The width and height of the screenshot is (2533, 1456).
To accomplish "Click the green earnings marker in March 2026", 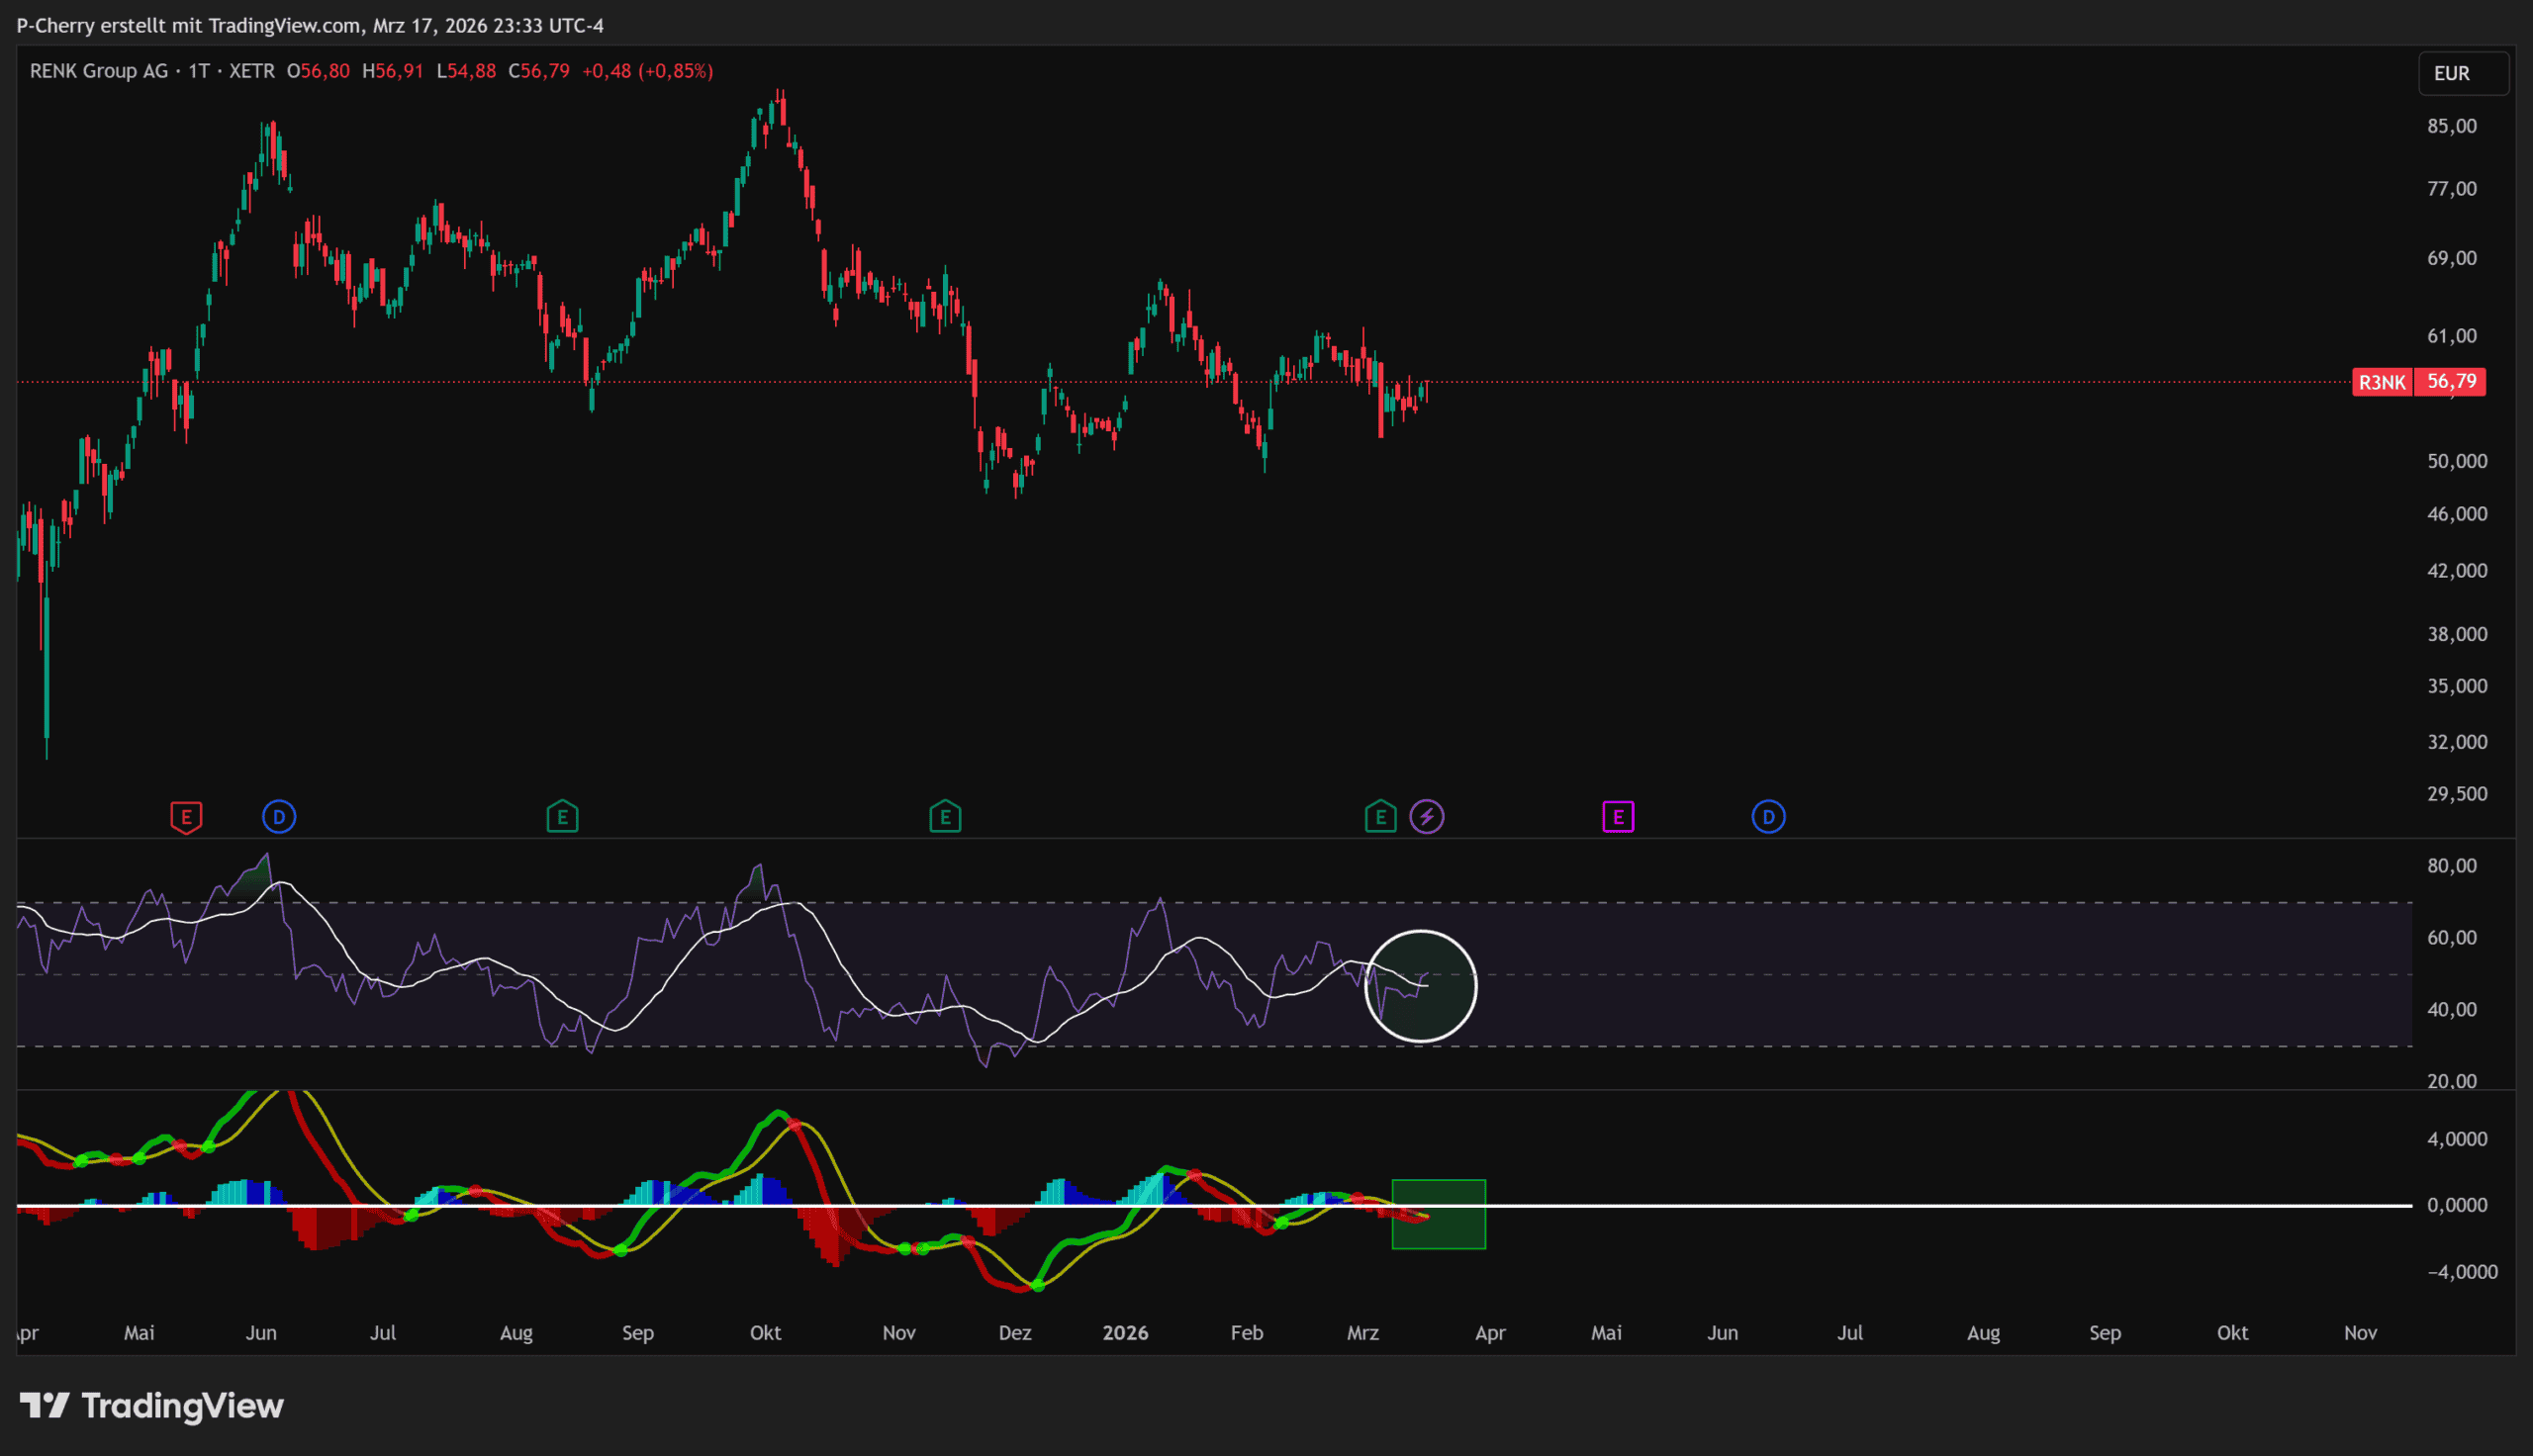I will coord(1380,817).
